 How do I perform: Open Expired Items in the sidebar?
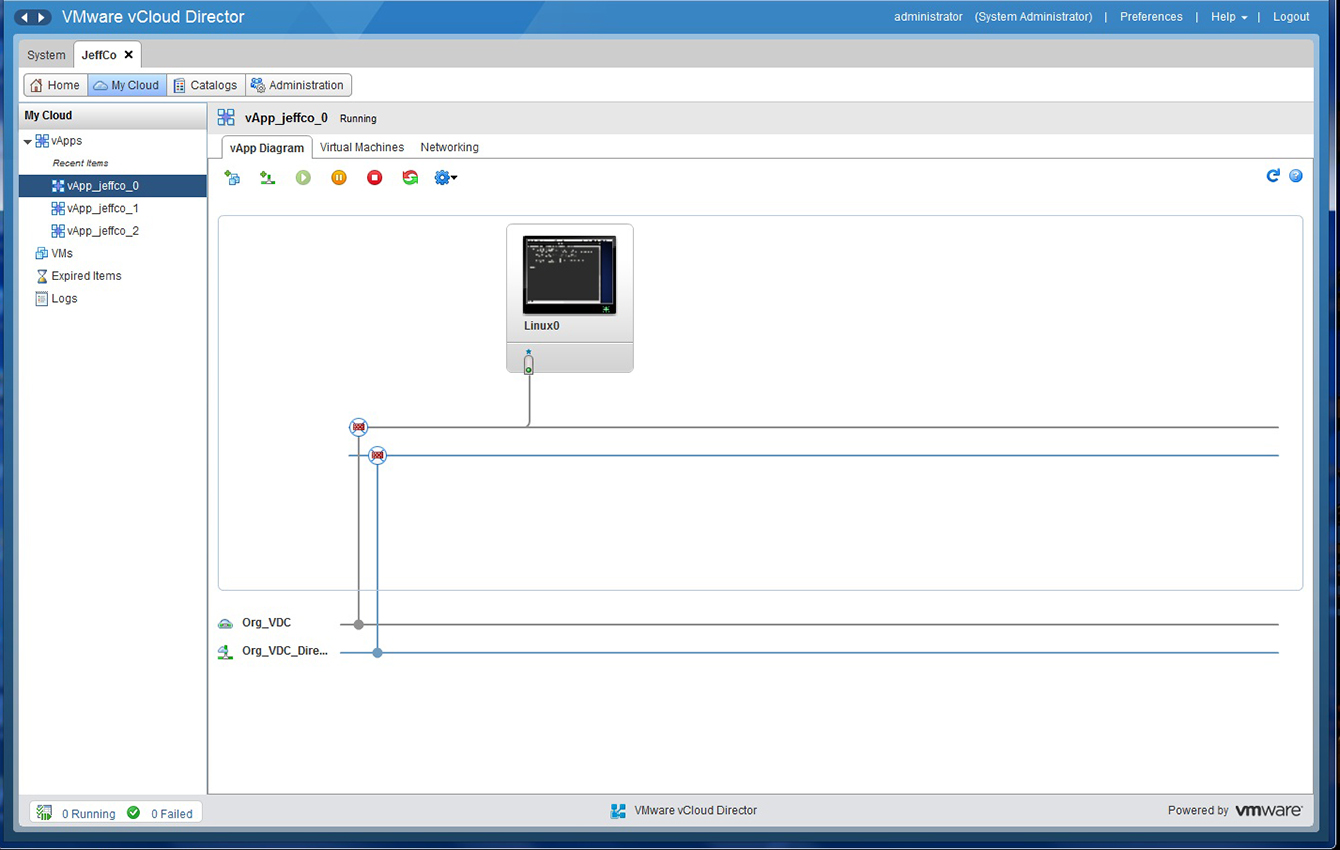click(78, 276)
